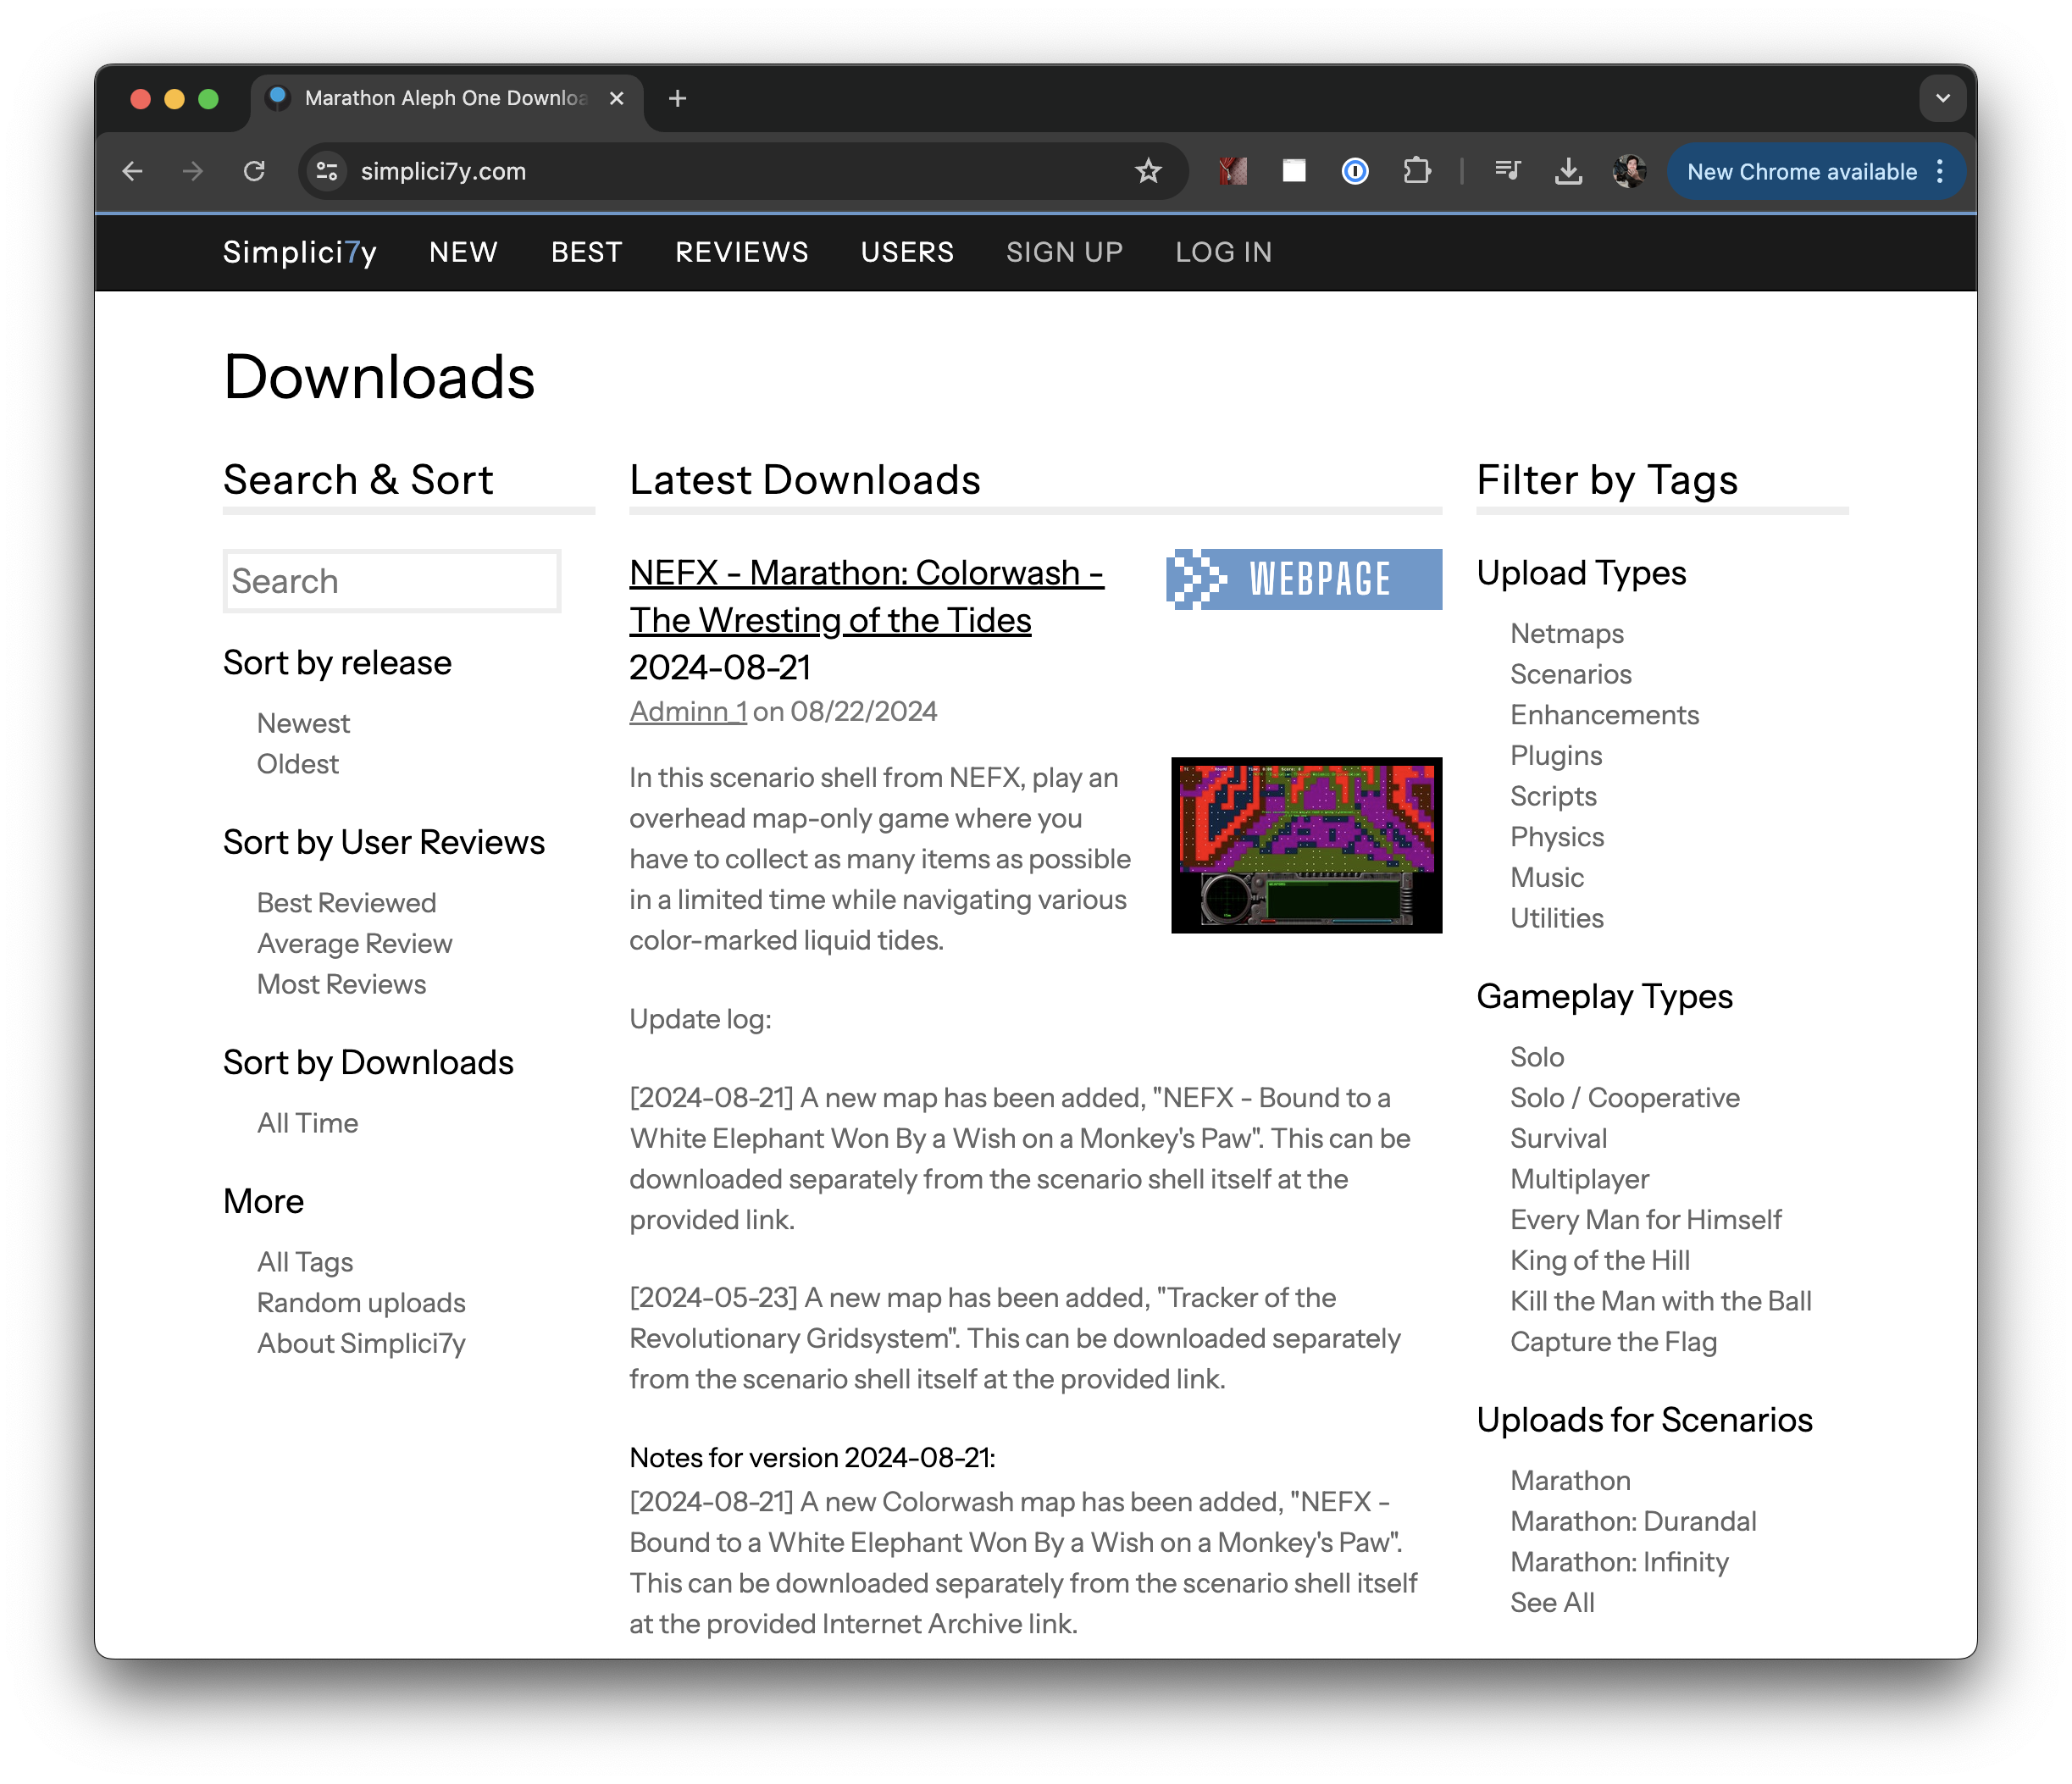This screenshot has height=1784, width=2072.
Task: Filter by Plugins tag
Action: 1556,755
